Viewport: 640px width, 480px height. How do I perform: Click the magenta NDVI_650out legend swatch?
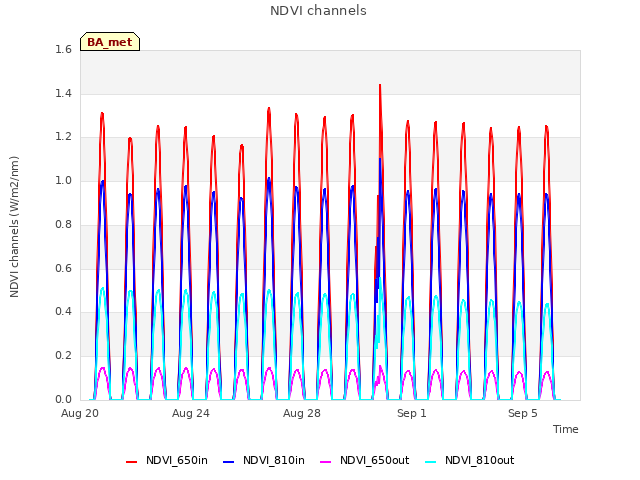pos(325,462)
